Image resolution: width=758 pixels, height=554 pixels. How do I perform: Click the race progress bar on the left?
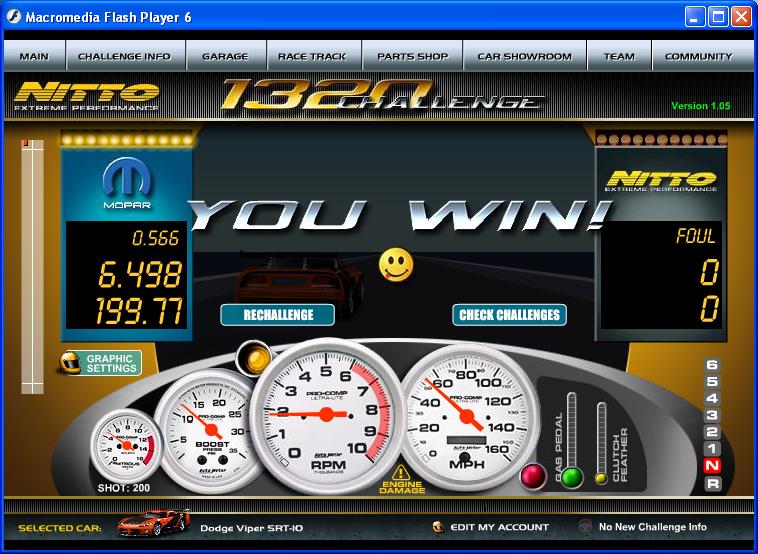coord(32,266)
